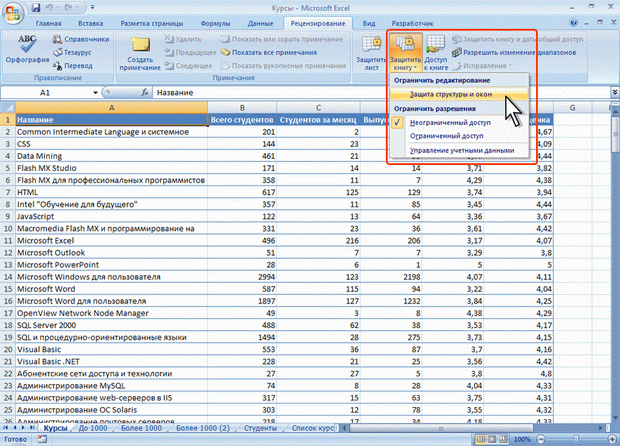Switch to sheet До 1000
This screenshot has height=446, width=620.
[x=93, y=428]
